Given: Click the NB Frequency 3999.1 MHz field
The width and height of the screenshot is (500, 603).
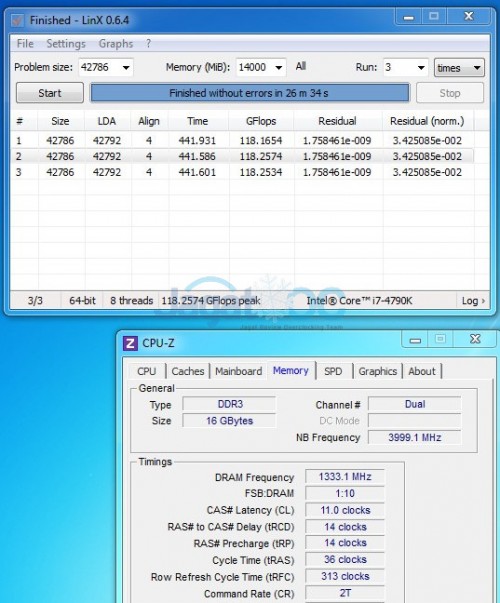Looking at the screenshot, I should tap(415, 437).
